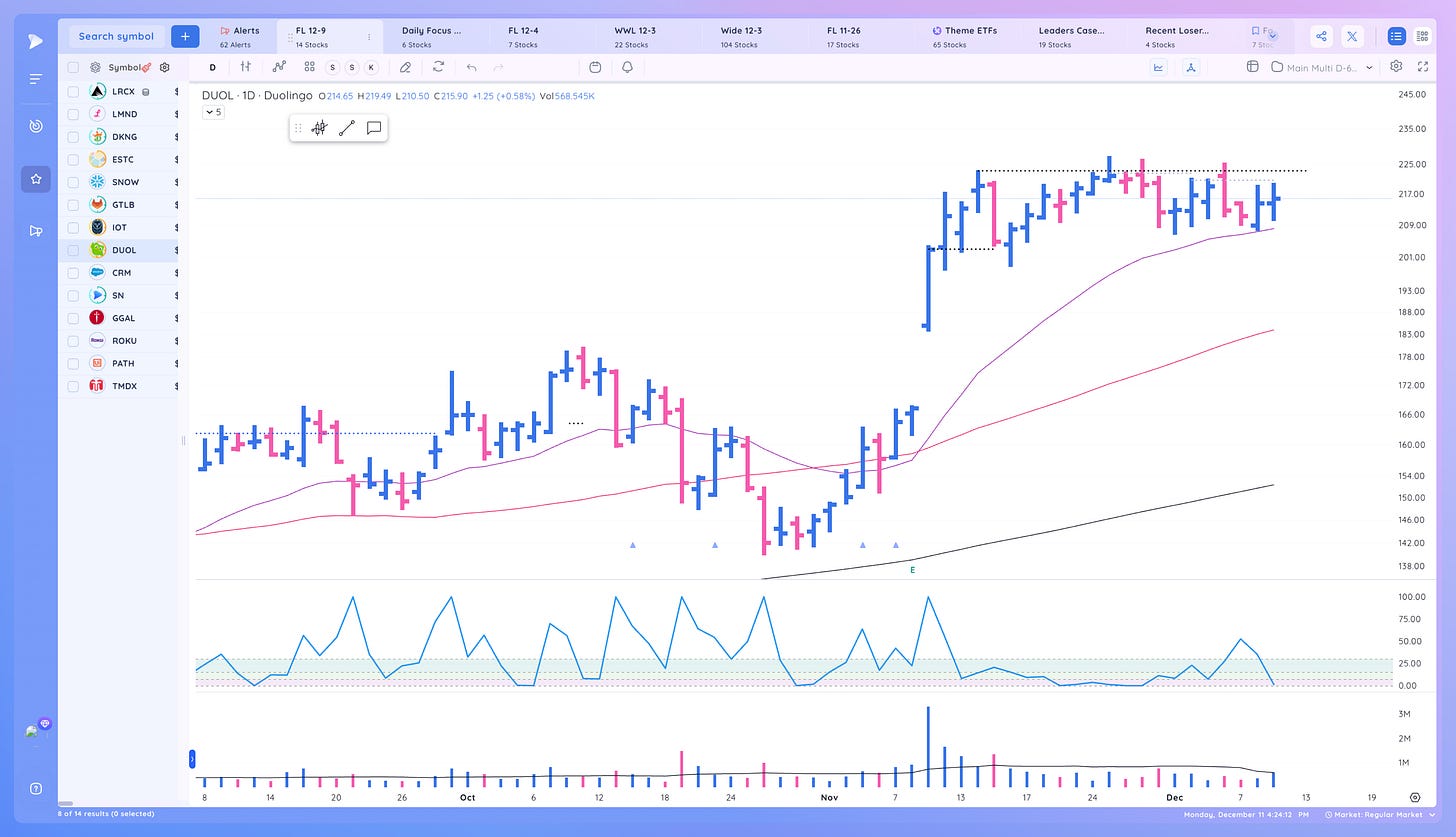This screenshot has width=1456, height=837.
Task: Click the redo arrow
Action: (499, 67)
